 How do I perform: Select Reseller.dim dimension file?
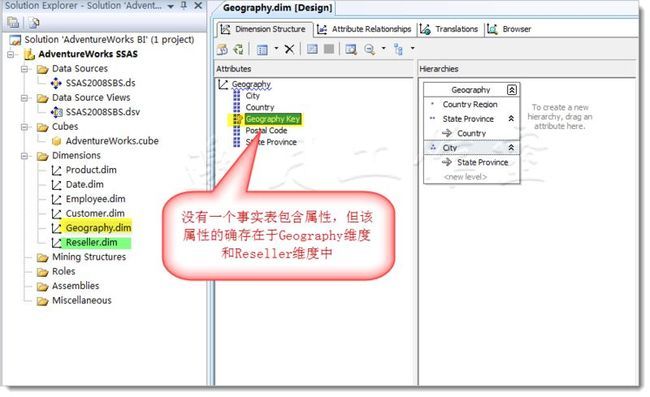click(x=91, y=242)
